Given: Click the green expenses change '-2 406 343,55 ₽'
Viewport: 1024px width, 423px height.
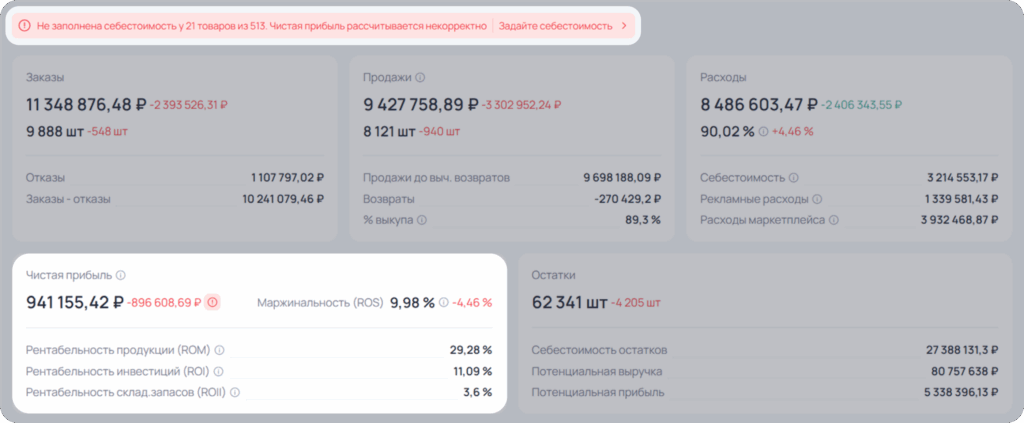Looking at the screenshot, I should click(x=861, y=104).
